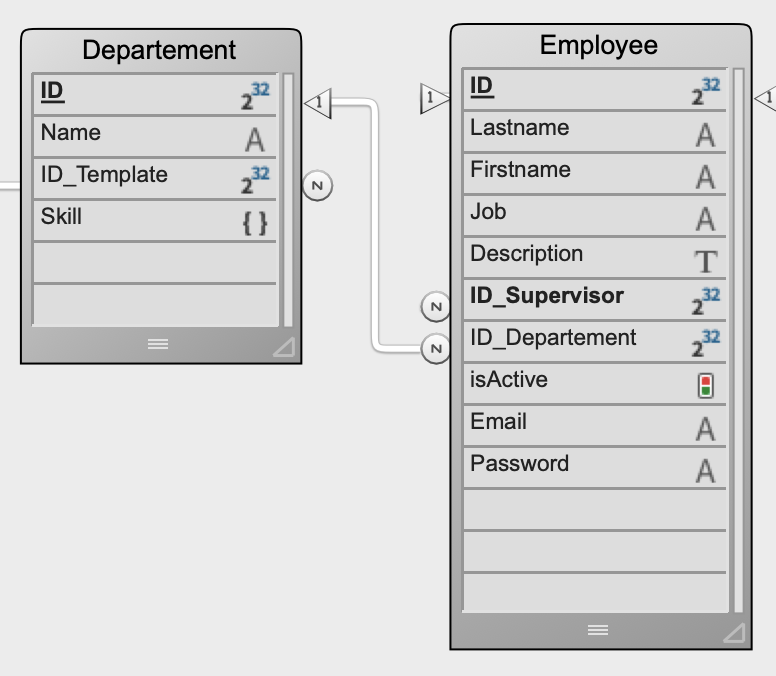Click the Long Integer icon beside Departement ID
The height and width of the screenshot is (676, 776).
[x=255, y=96]
